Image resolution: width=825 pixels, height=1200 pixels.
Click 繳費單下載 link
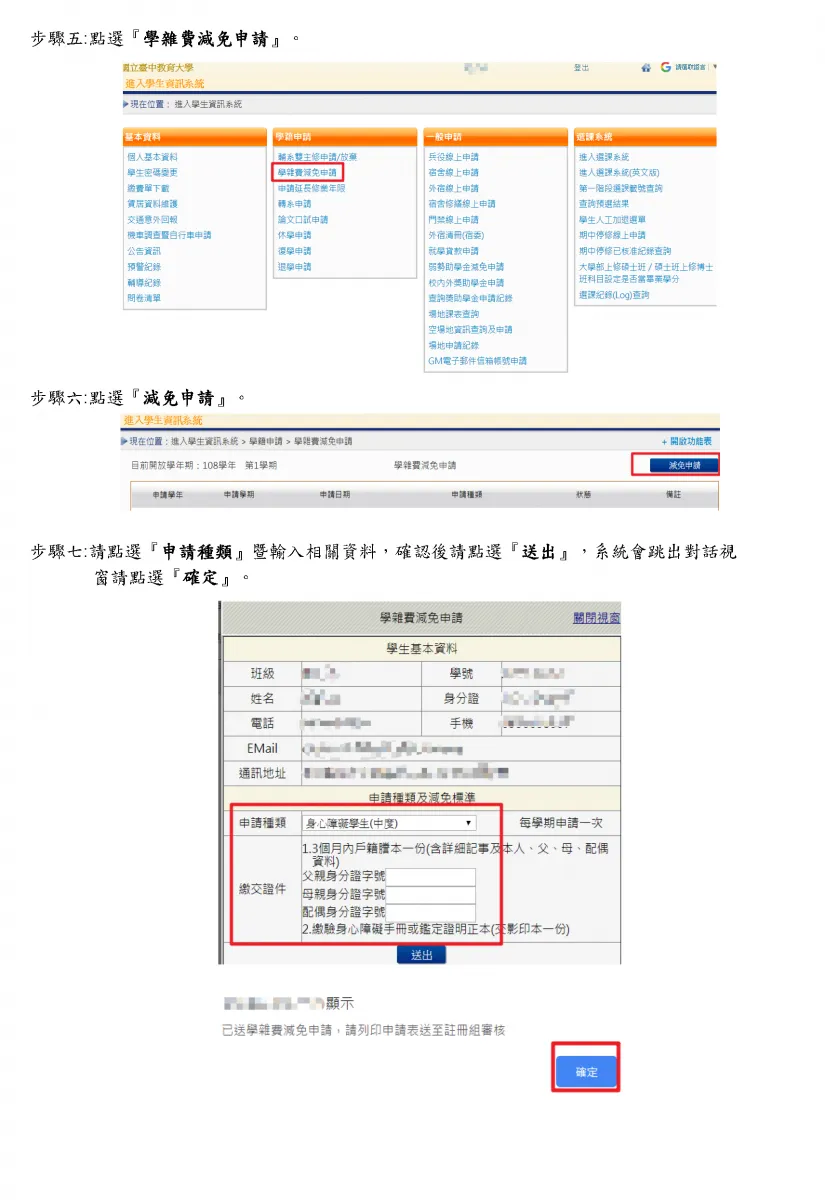(148, 188)
